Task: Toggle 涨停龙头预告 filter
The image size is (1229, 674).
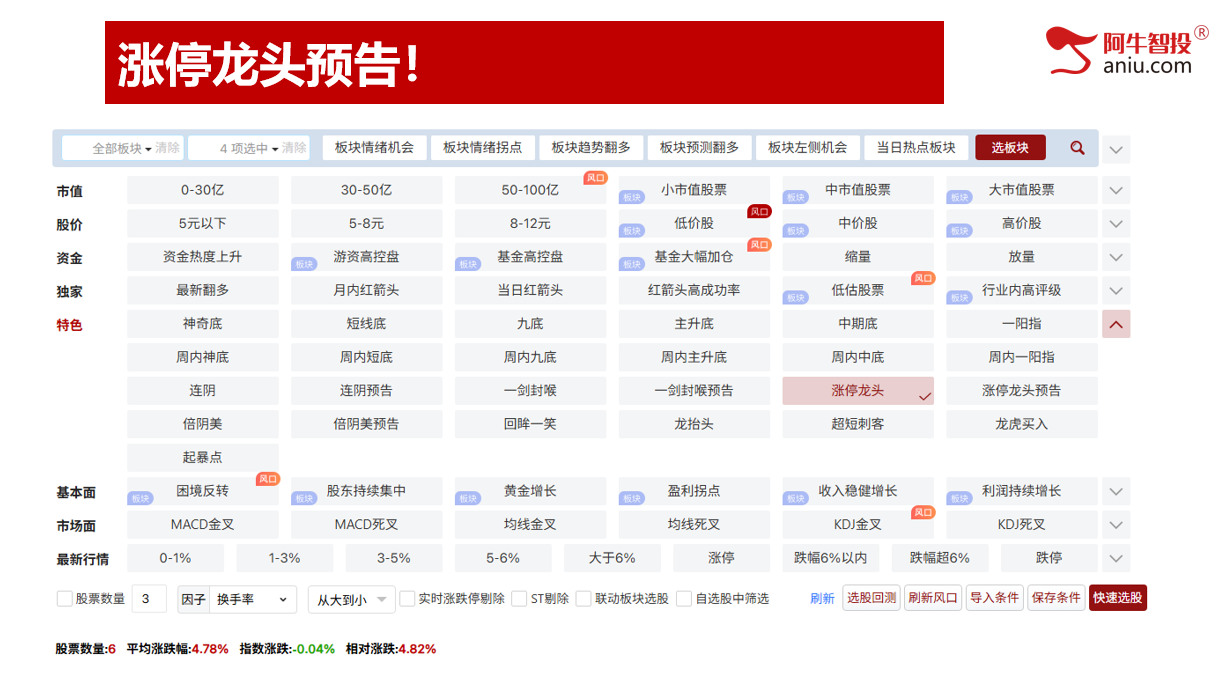Action: 1022,391
